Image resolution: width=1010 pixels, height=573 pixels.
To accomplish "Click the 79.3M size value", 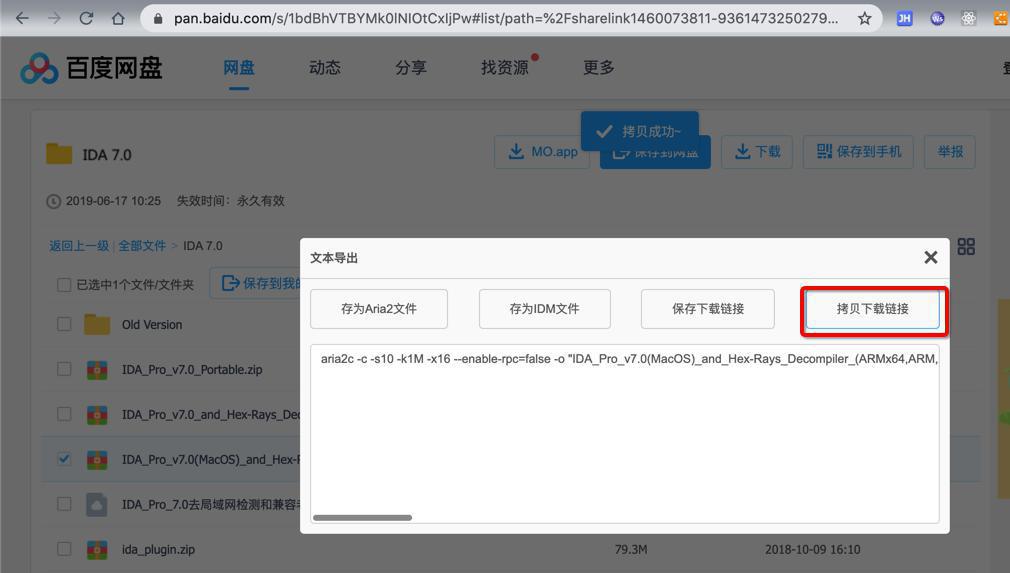I will 631,549.
